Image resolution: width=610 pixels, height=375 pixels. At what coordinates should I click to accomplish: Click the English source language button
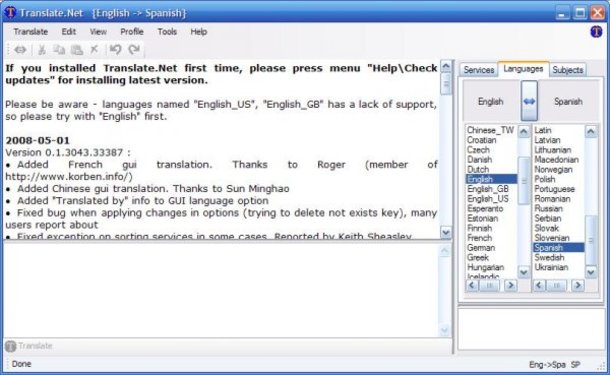click(491, 101)
